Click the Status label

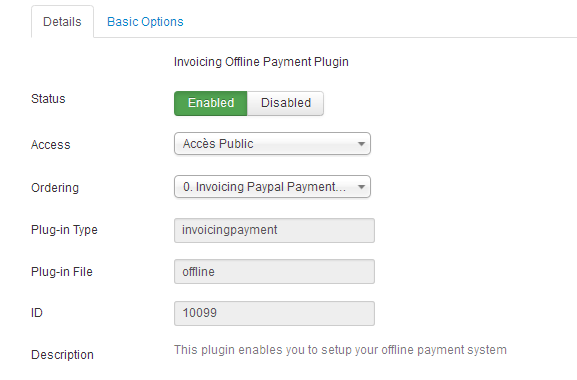tap(48, 99)
